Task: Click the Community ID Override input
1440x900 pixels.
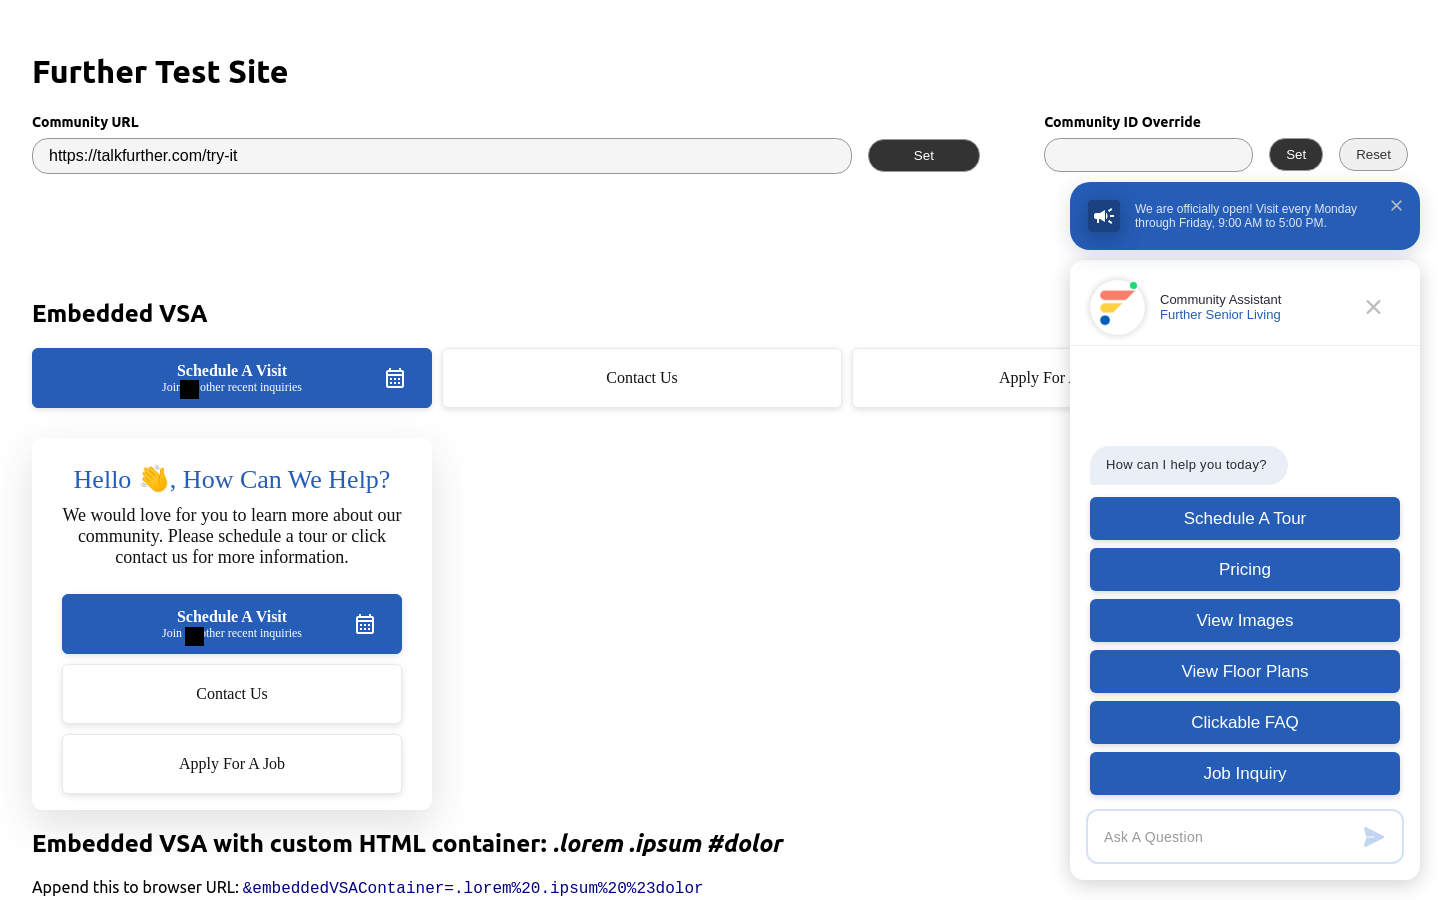Action: pos(1148,155)
